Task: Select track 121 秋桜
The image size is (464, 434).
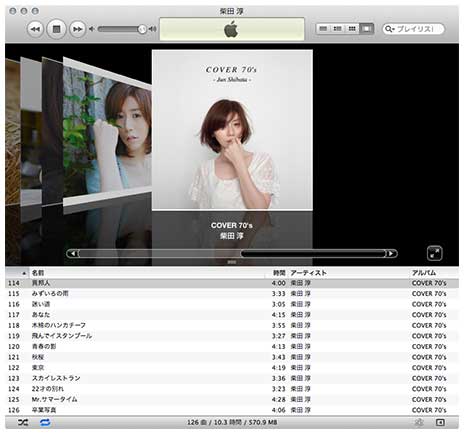Action: [232, 357]
